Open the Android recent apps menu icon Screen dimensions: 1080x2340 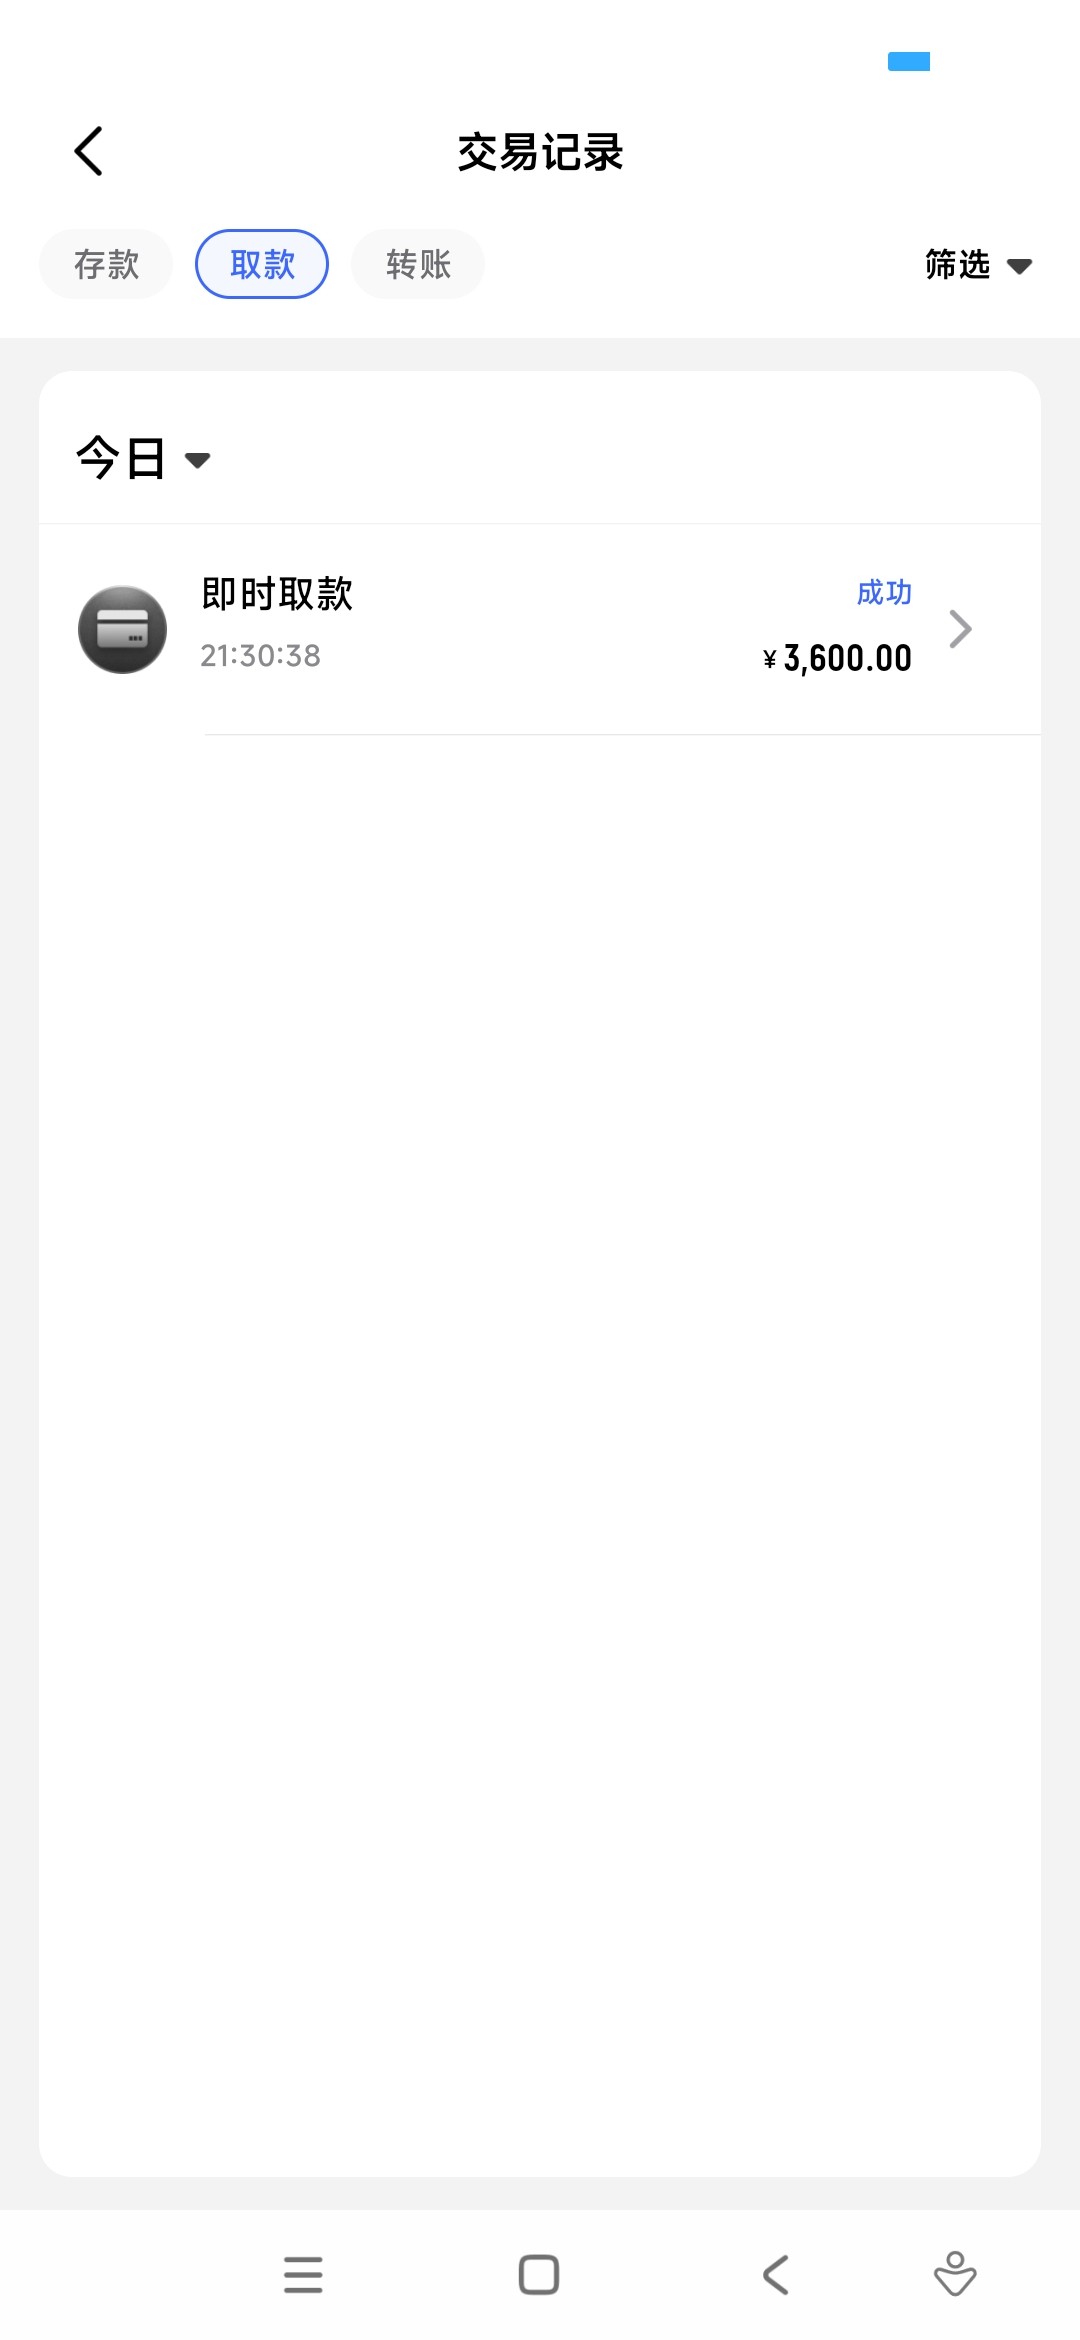pos(303,2274)
